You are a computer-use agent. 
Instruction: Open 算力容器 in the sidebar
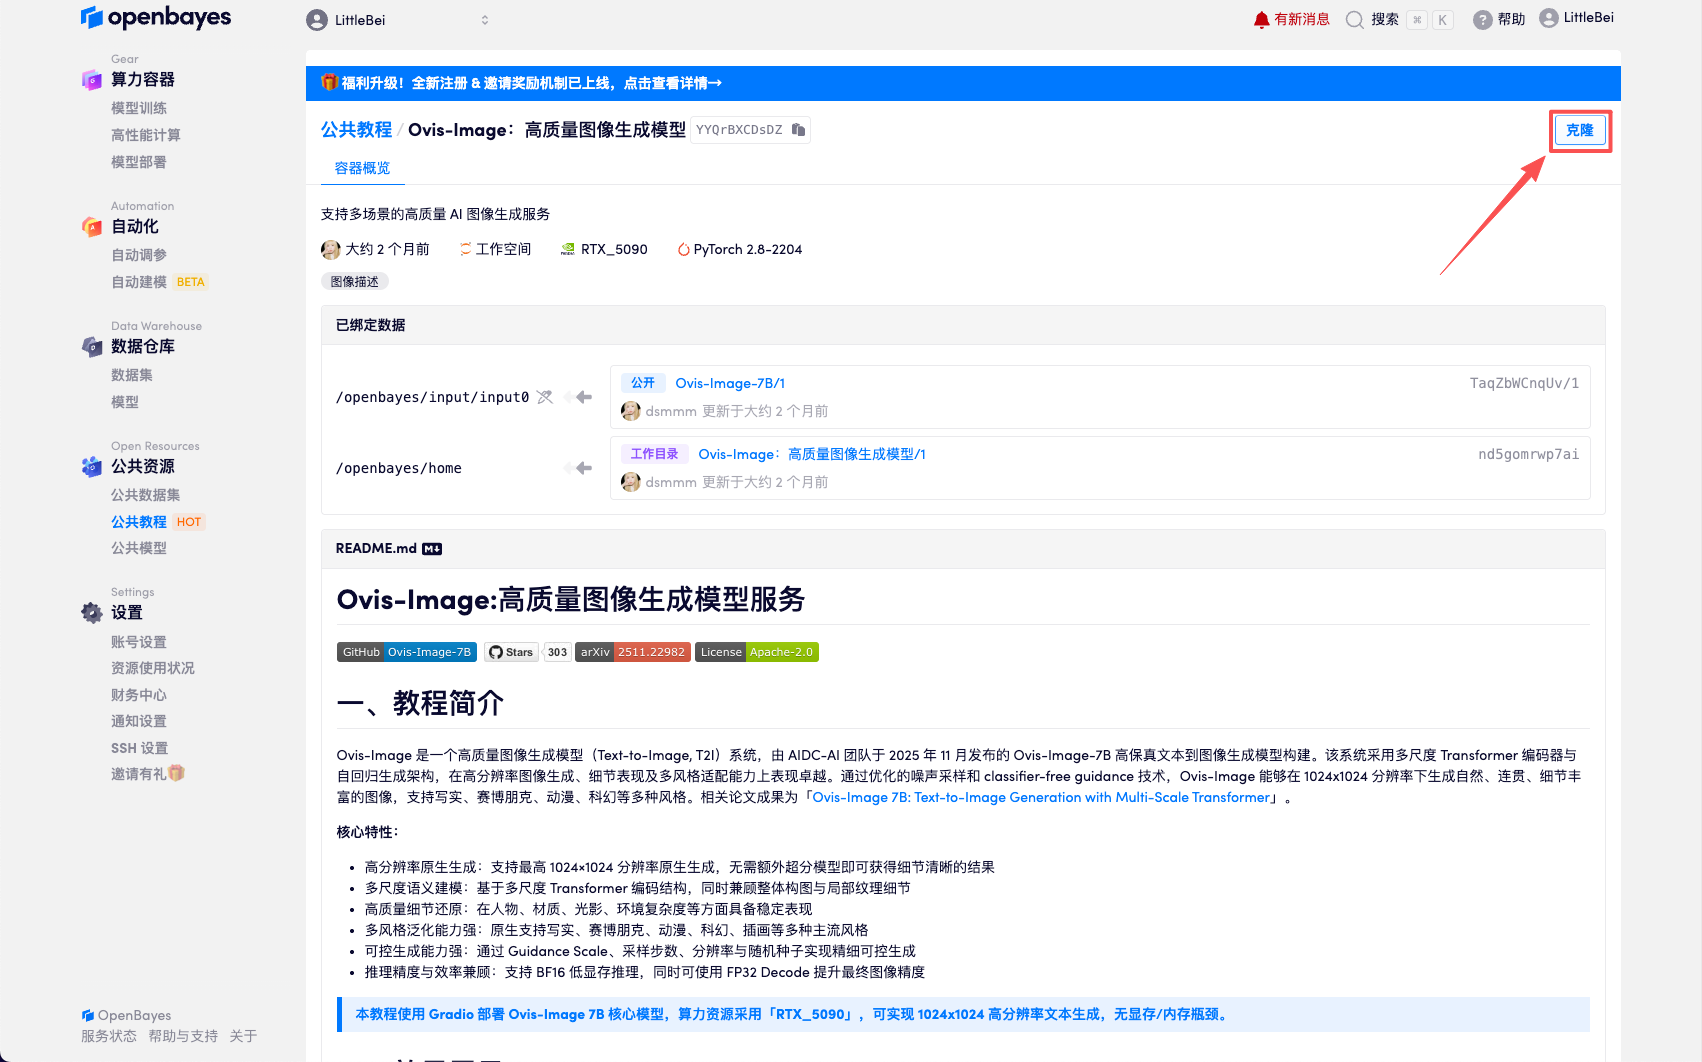(143, 79)
